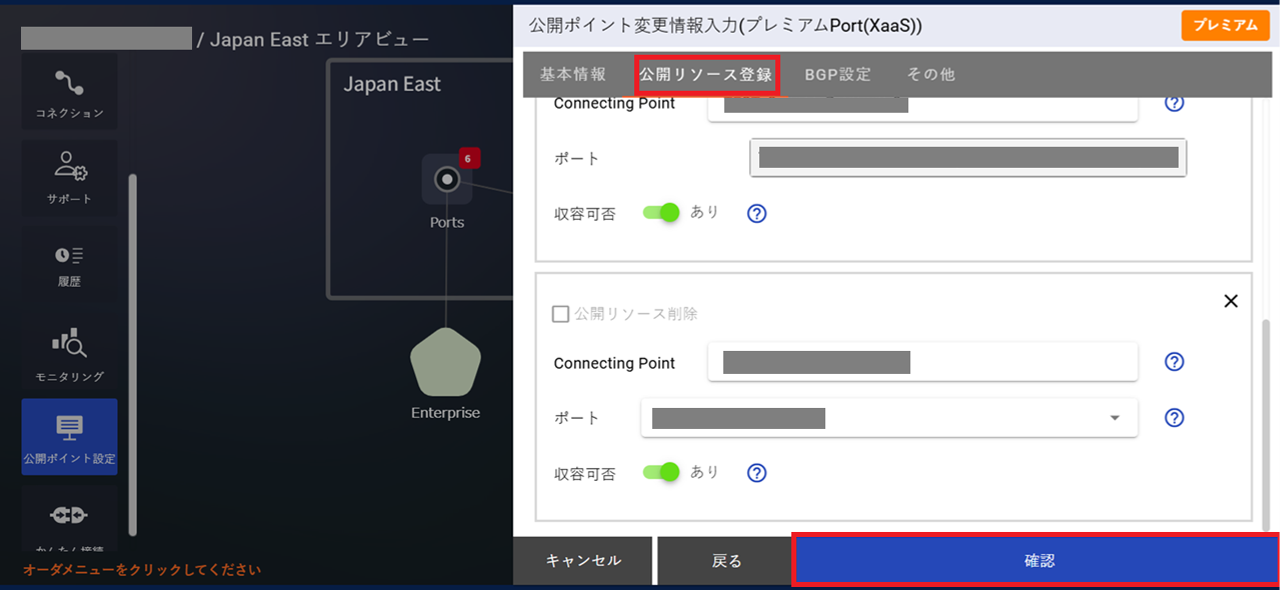Turn off the lower 収容可否 switch
1280x590 pixels.
(x=661, y=472)
